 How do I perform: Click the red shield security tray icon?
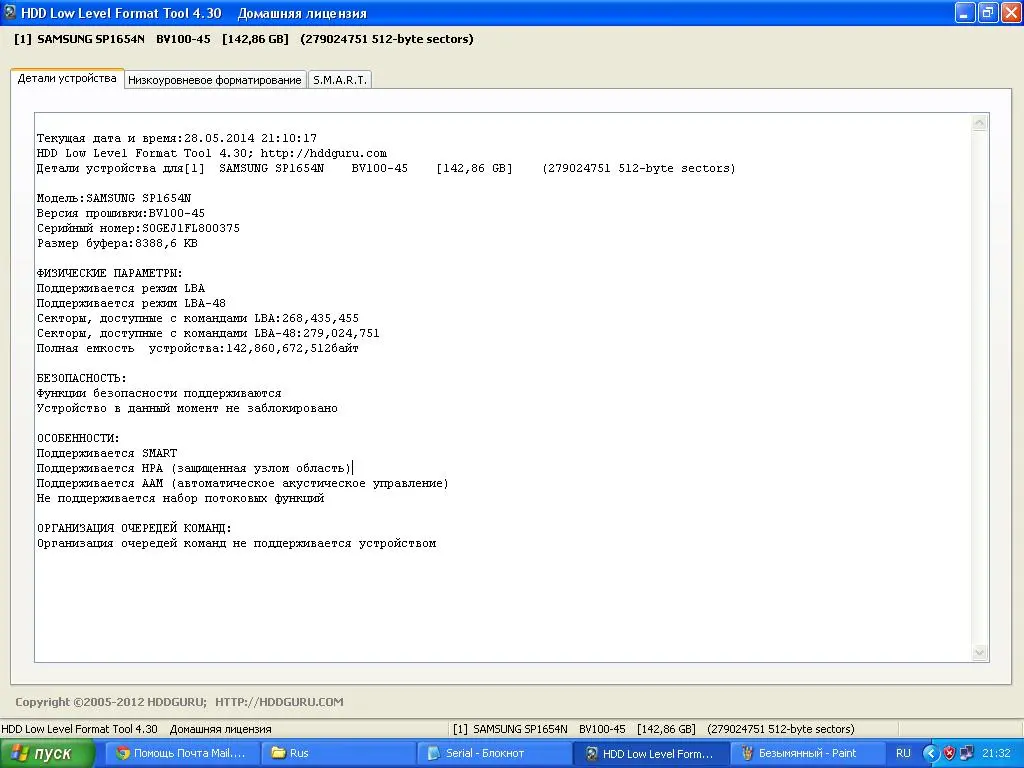pyautogui.click(x=950, y=753)
